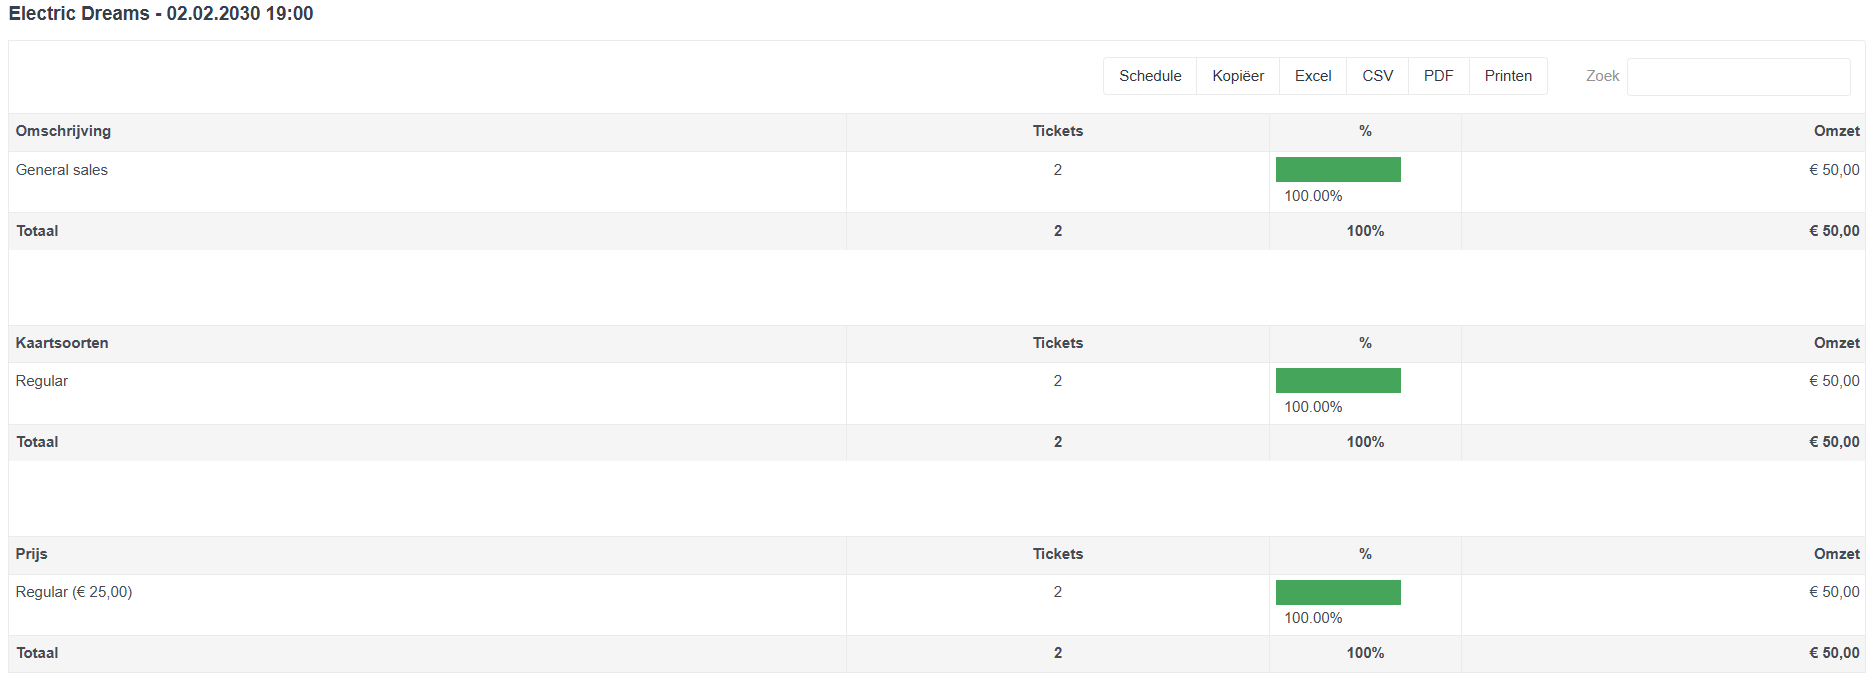Click green progress bar for General sales
The image size is (1870, 675).
coord(1337,170)
